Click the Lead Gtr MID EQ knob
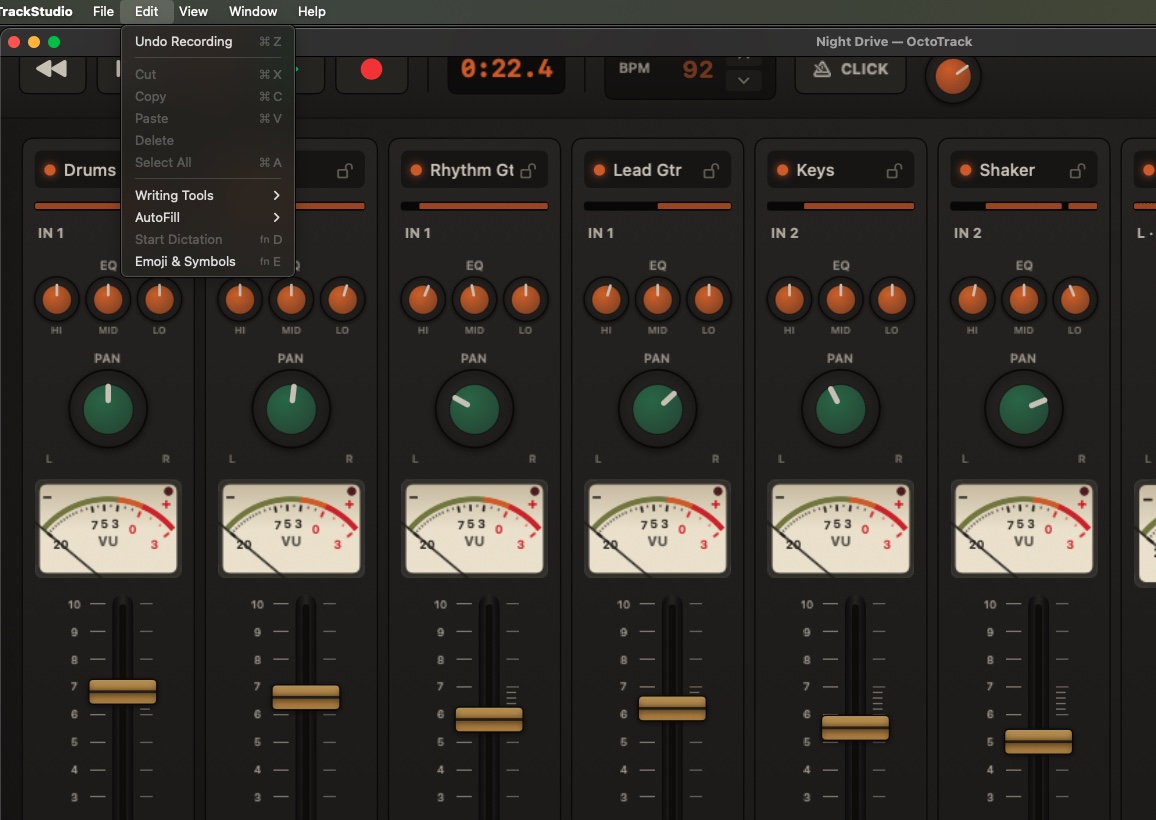The width and height of the screenshot is (1156, 820). [657, 299]
